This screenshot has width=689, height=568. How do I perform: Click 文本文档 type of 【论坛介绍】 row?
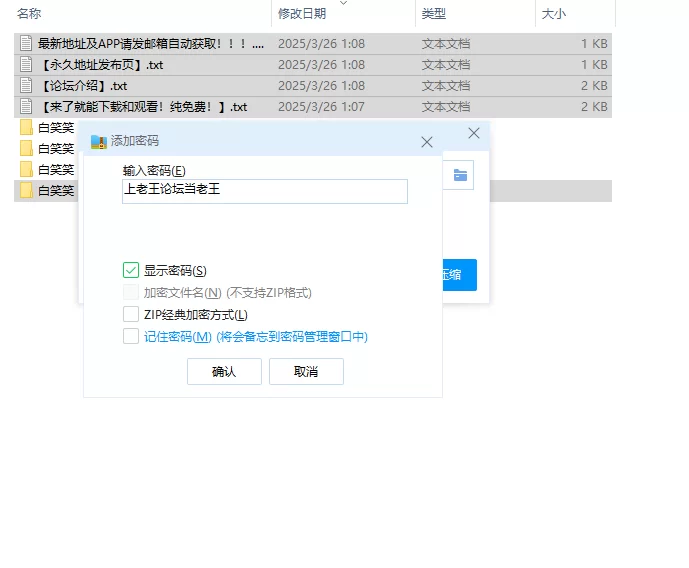click(446, 86)
